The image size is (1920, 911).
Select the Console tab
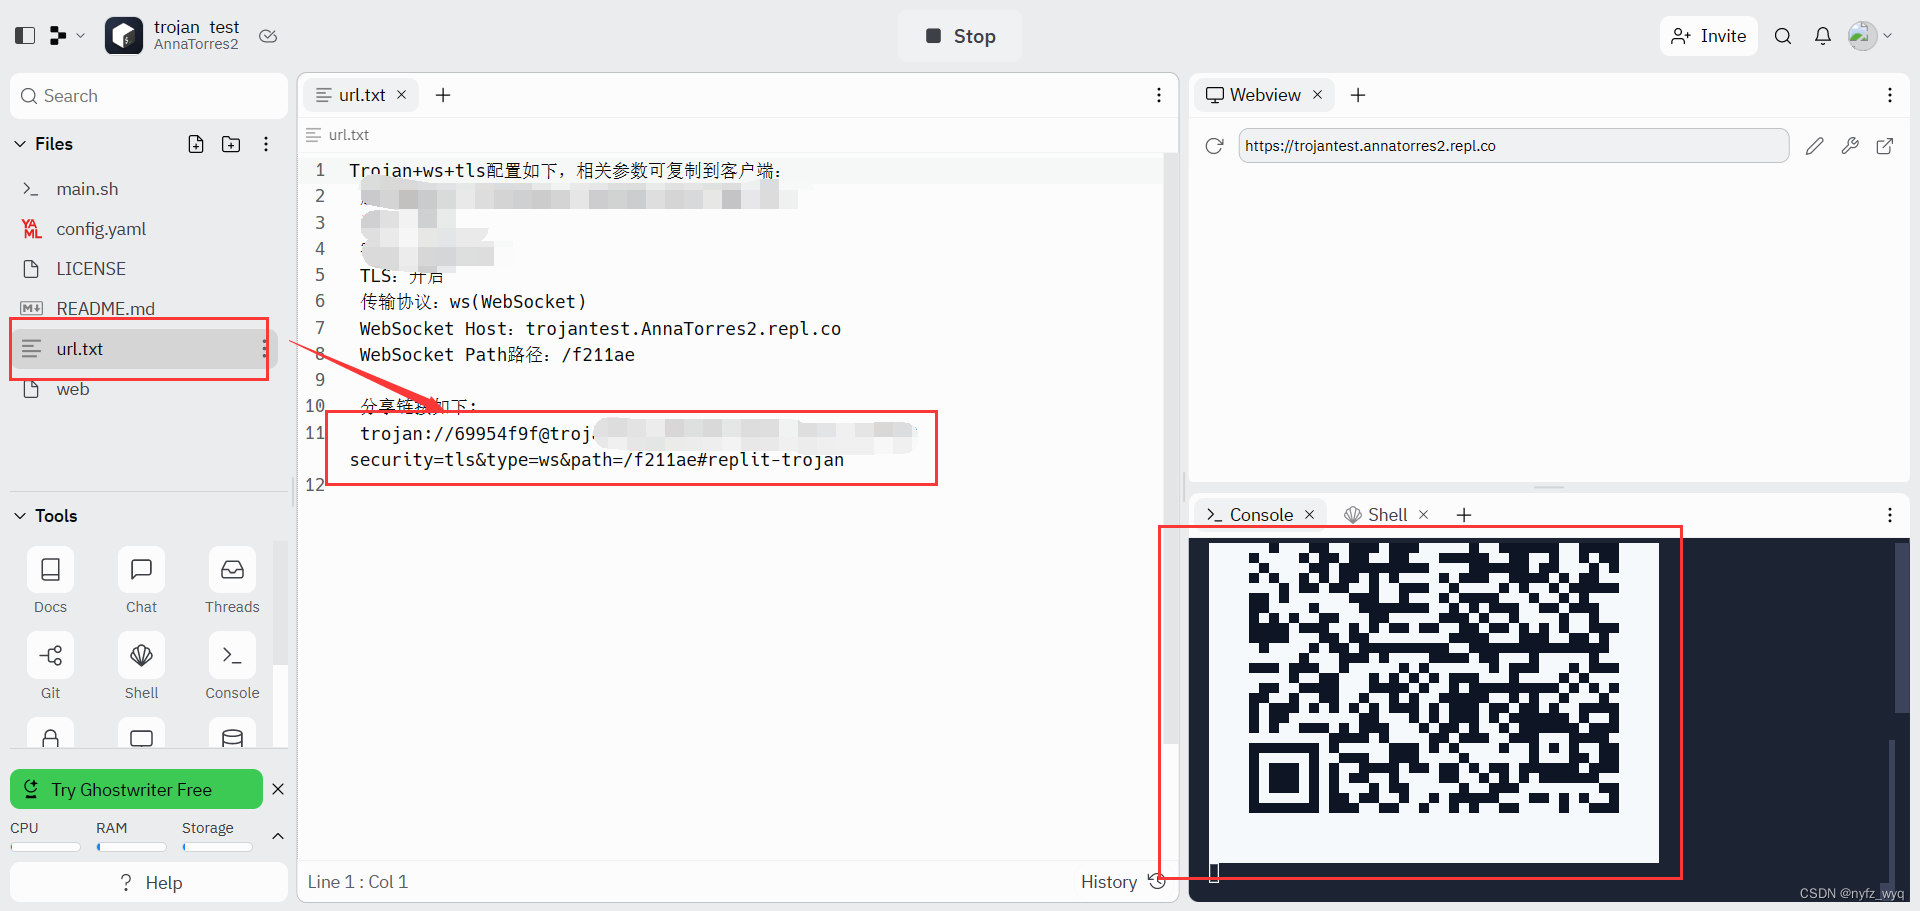click(1260, 515)
